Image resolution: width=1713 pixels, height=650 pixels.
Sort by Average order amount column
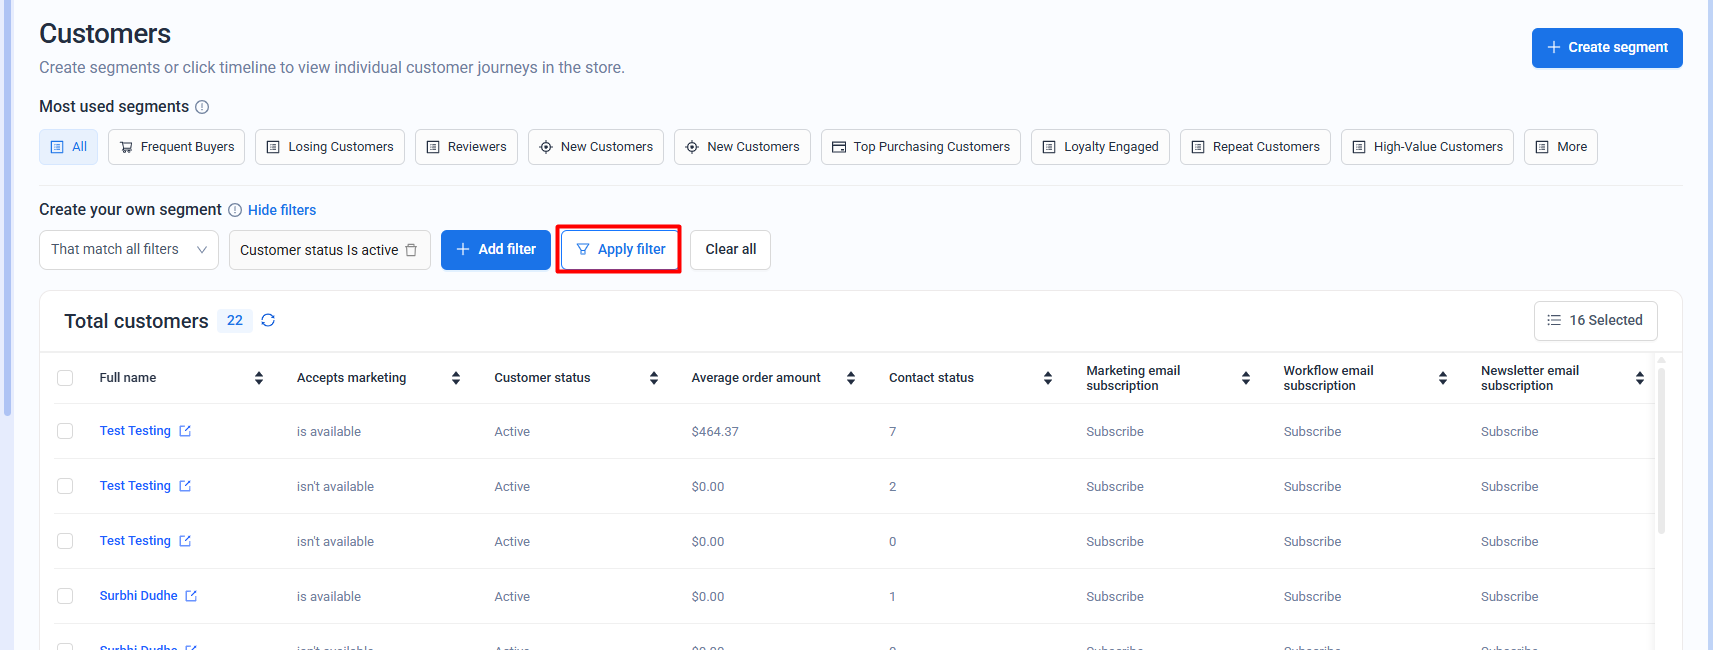851,378
